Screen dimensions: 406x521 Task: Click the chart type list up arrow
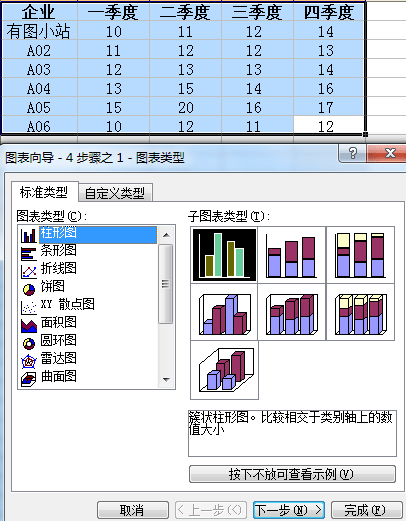point(166,235)
